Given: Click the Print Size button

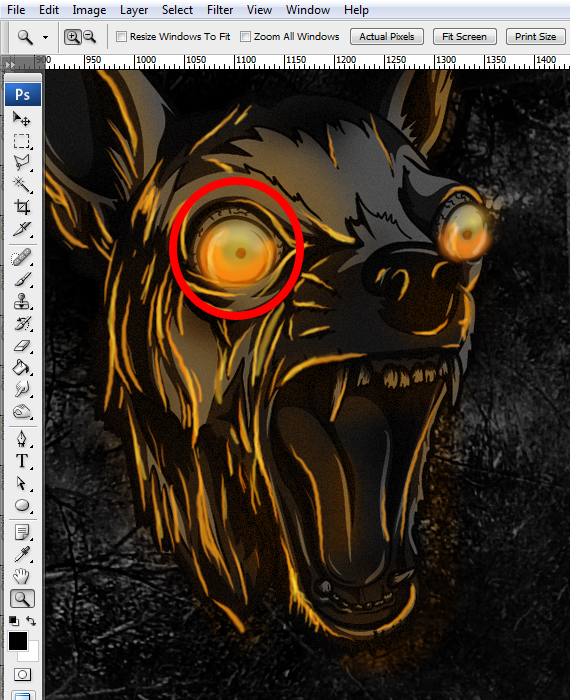Looking at the screenshot, I should [x=536, y=37].
